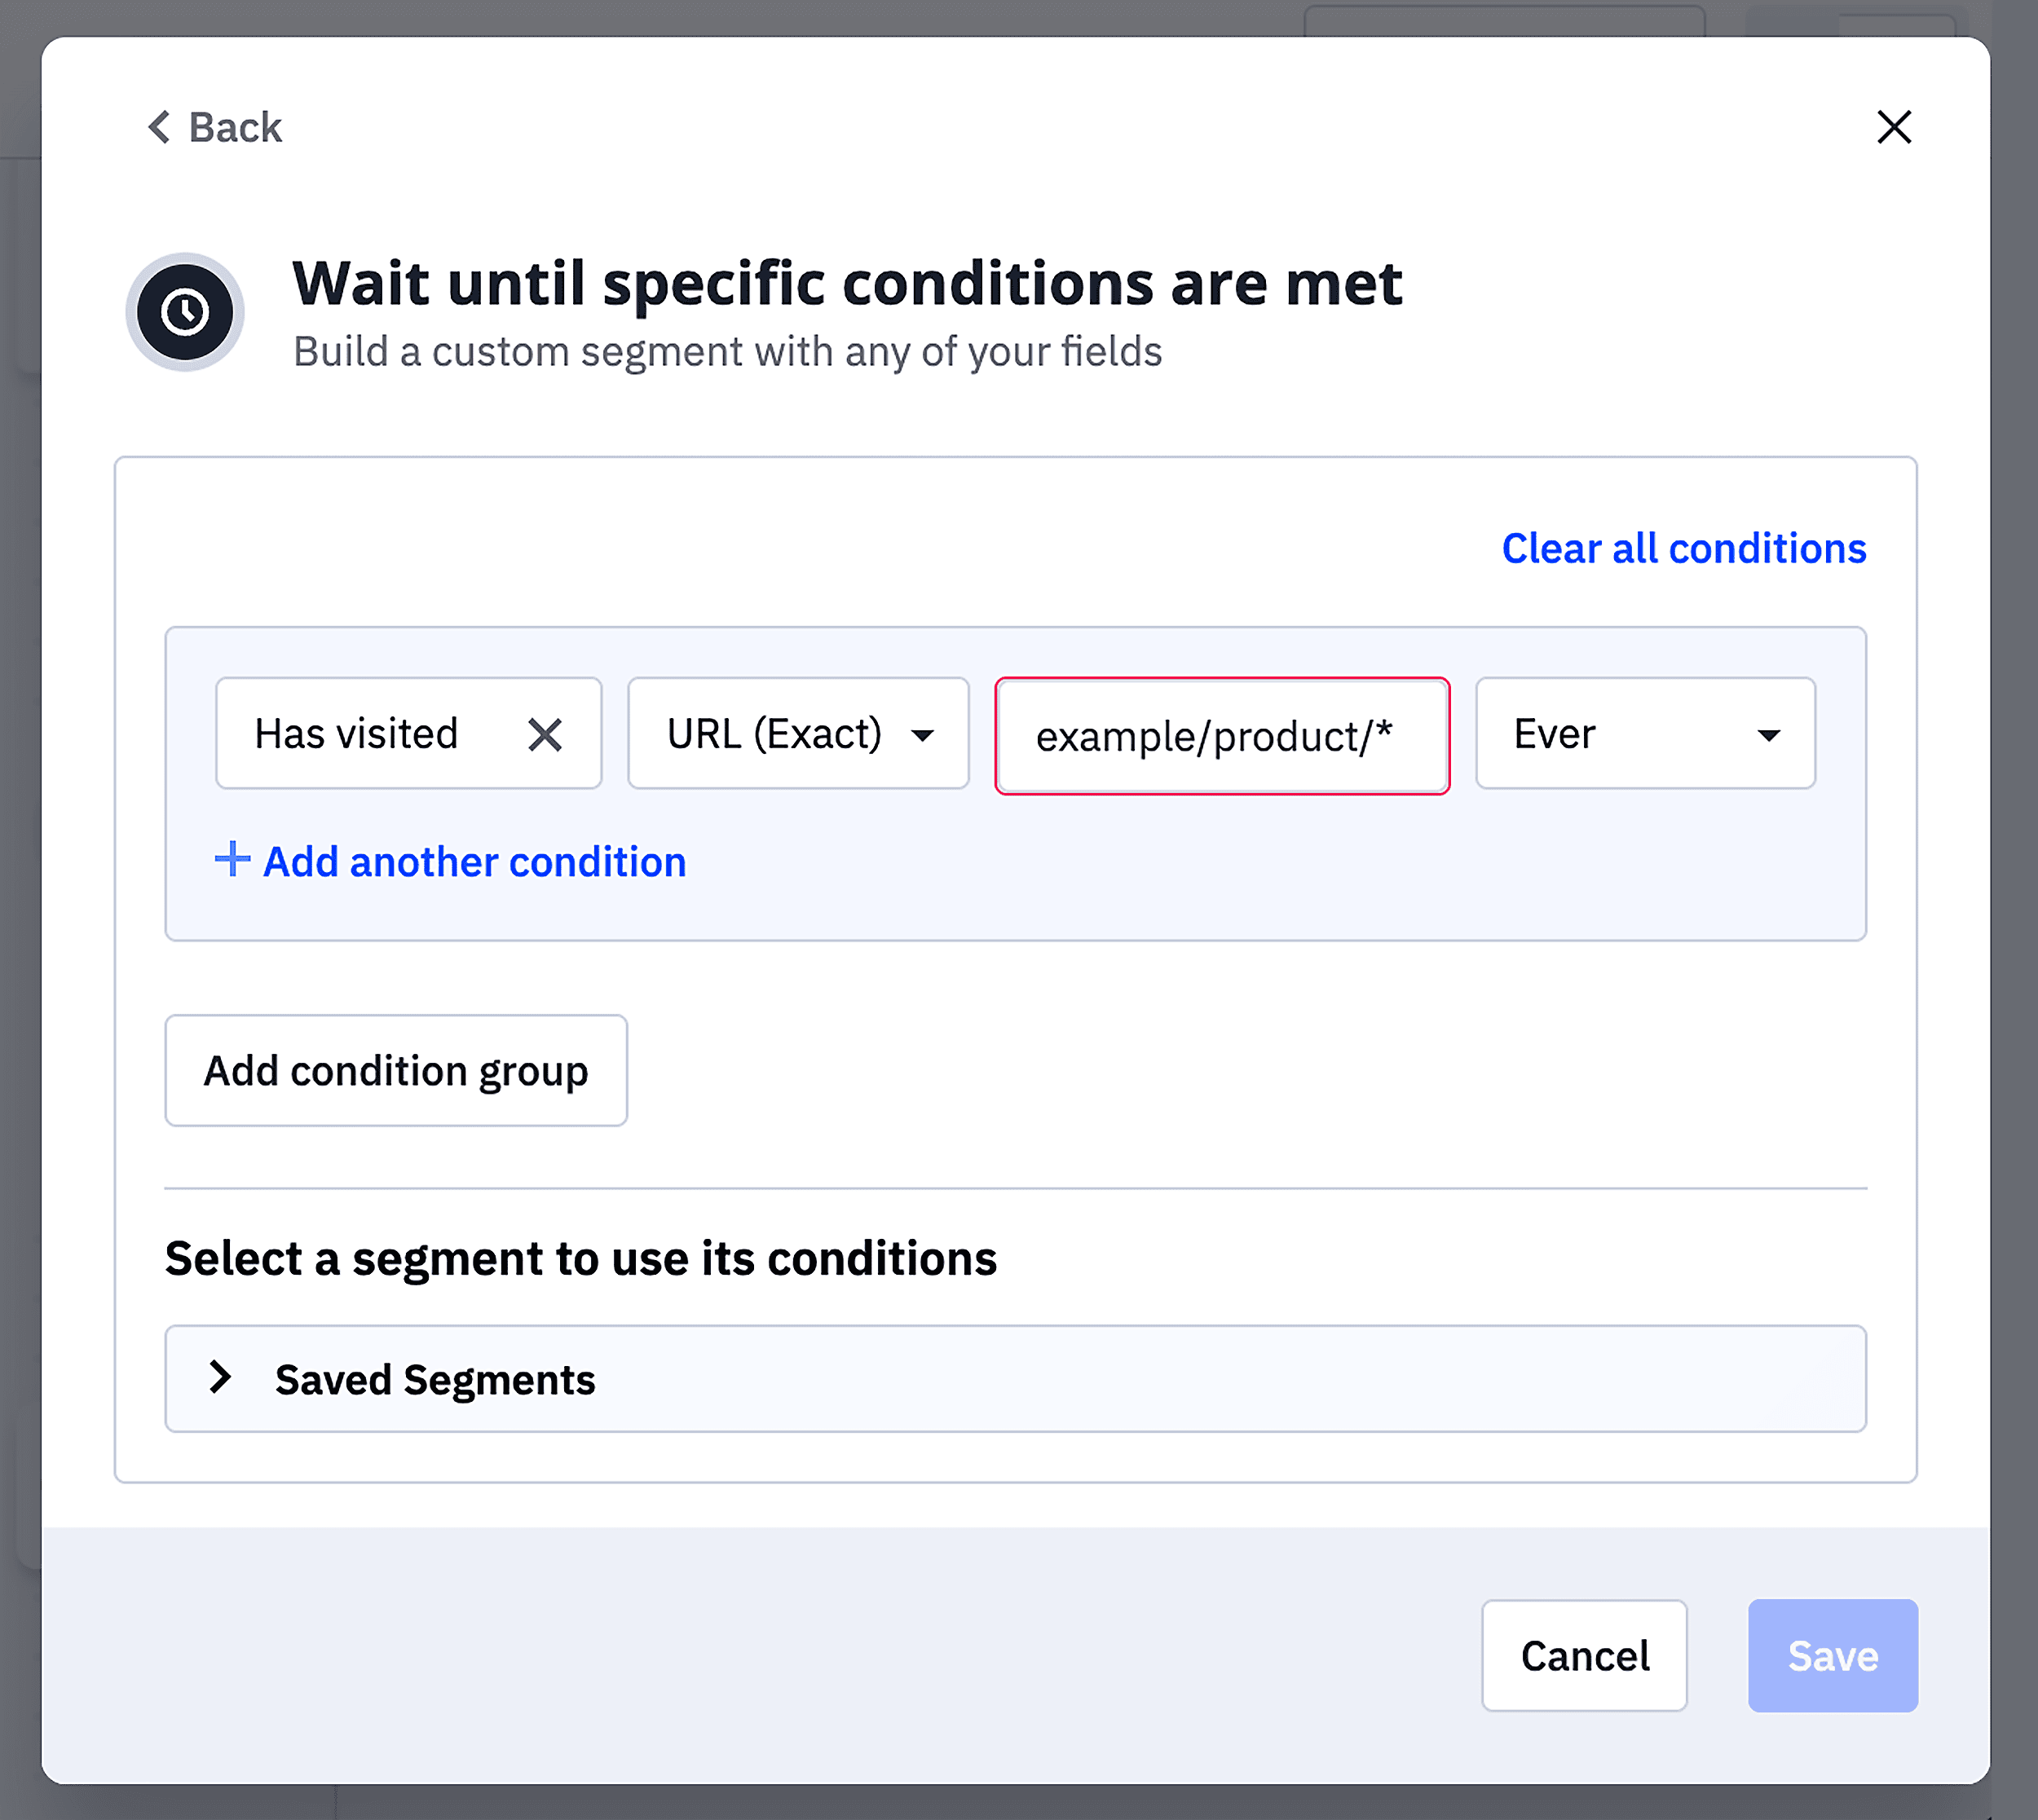Screen dimensions: 2038x1820
Task: Click the plus icon to add a condition
Action: point(232,860)
